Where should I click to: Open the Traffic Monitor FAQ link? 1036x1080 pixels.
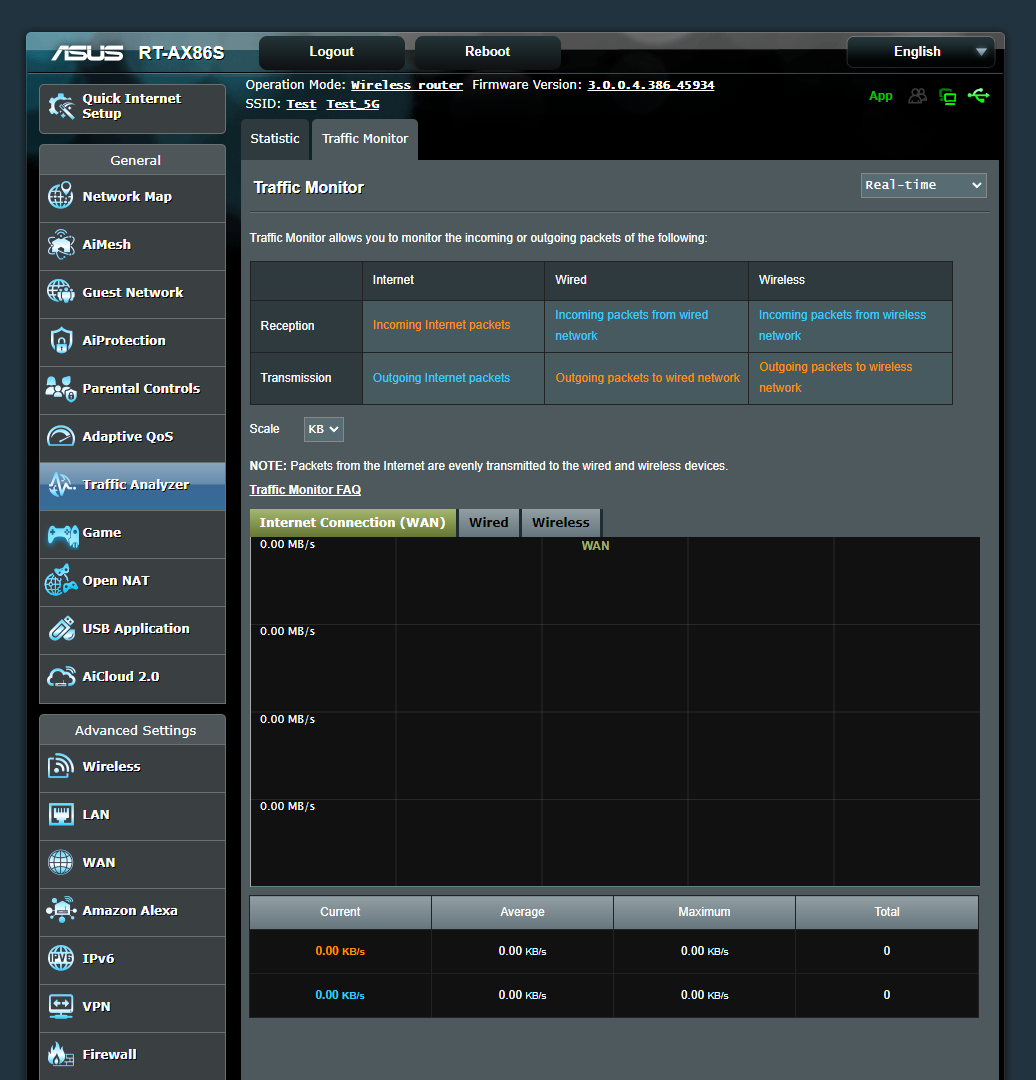pyautogui.click(x=305, y=489)
